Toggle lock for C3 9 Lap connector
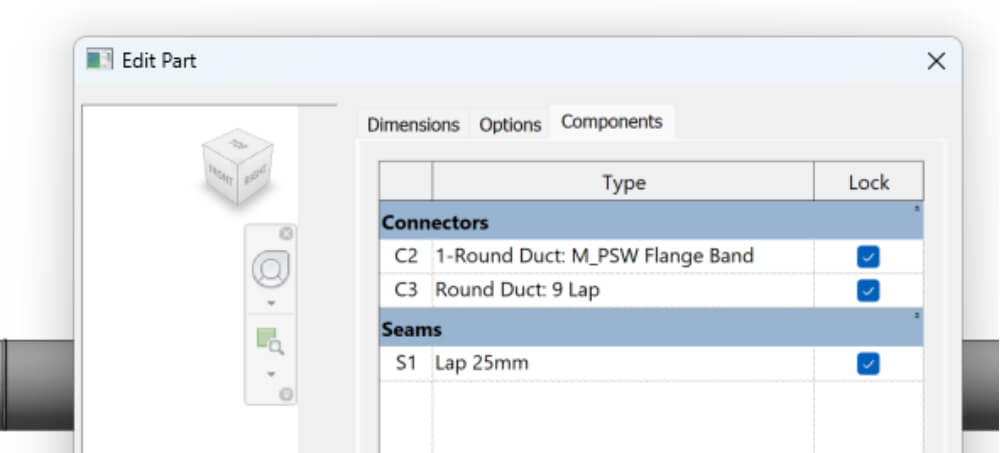The image size is (1000, 453). (868, 290)
